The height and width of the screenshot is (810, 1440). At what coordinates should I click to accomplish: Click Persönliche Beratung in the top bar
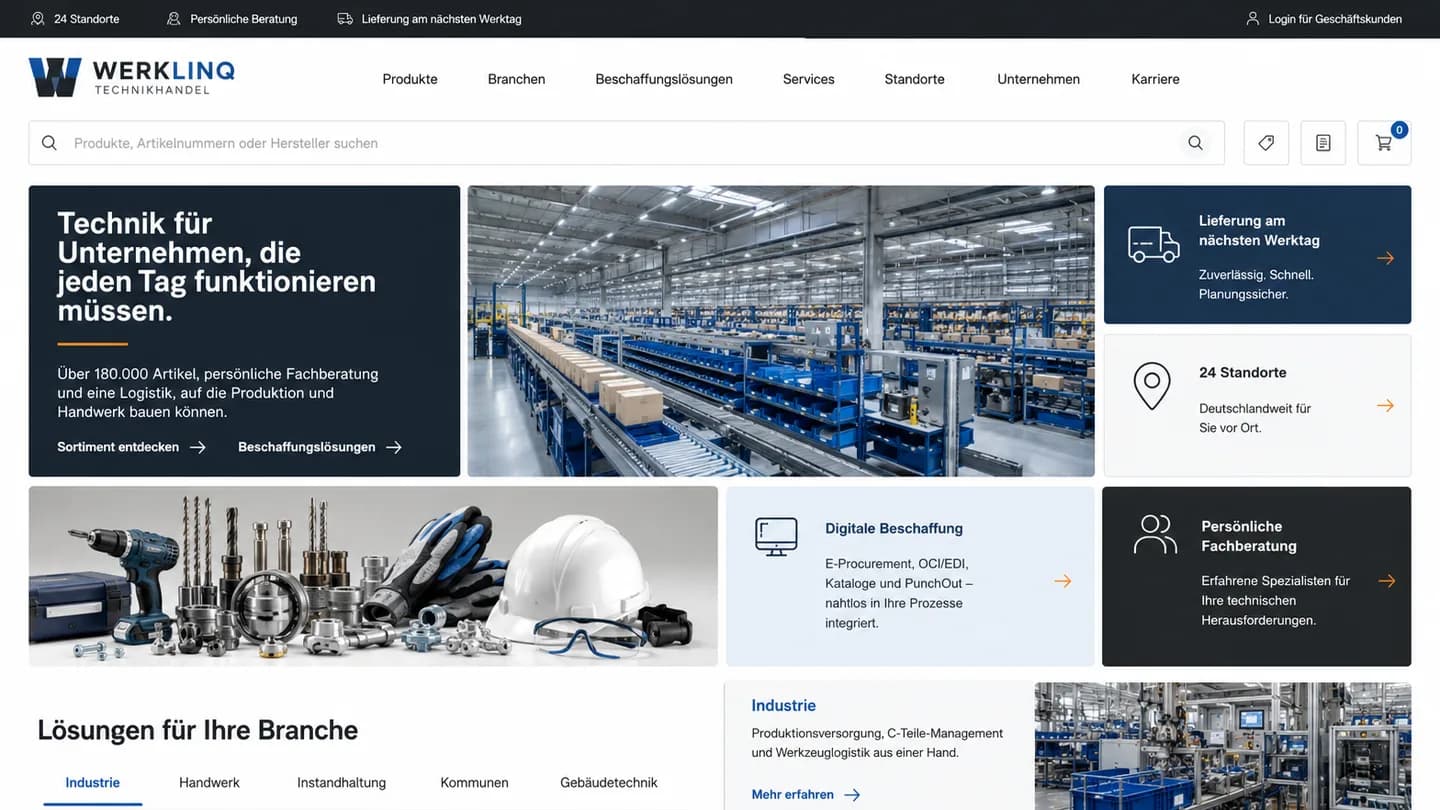pos(244,19)
